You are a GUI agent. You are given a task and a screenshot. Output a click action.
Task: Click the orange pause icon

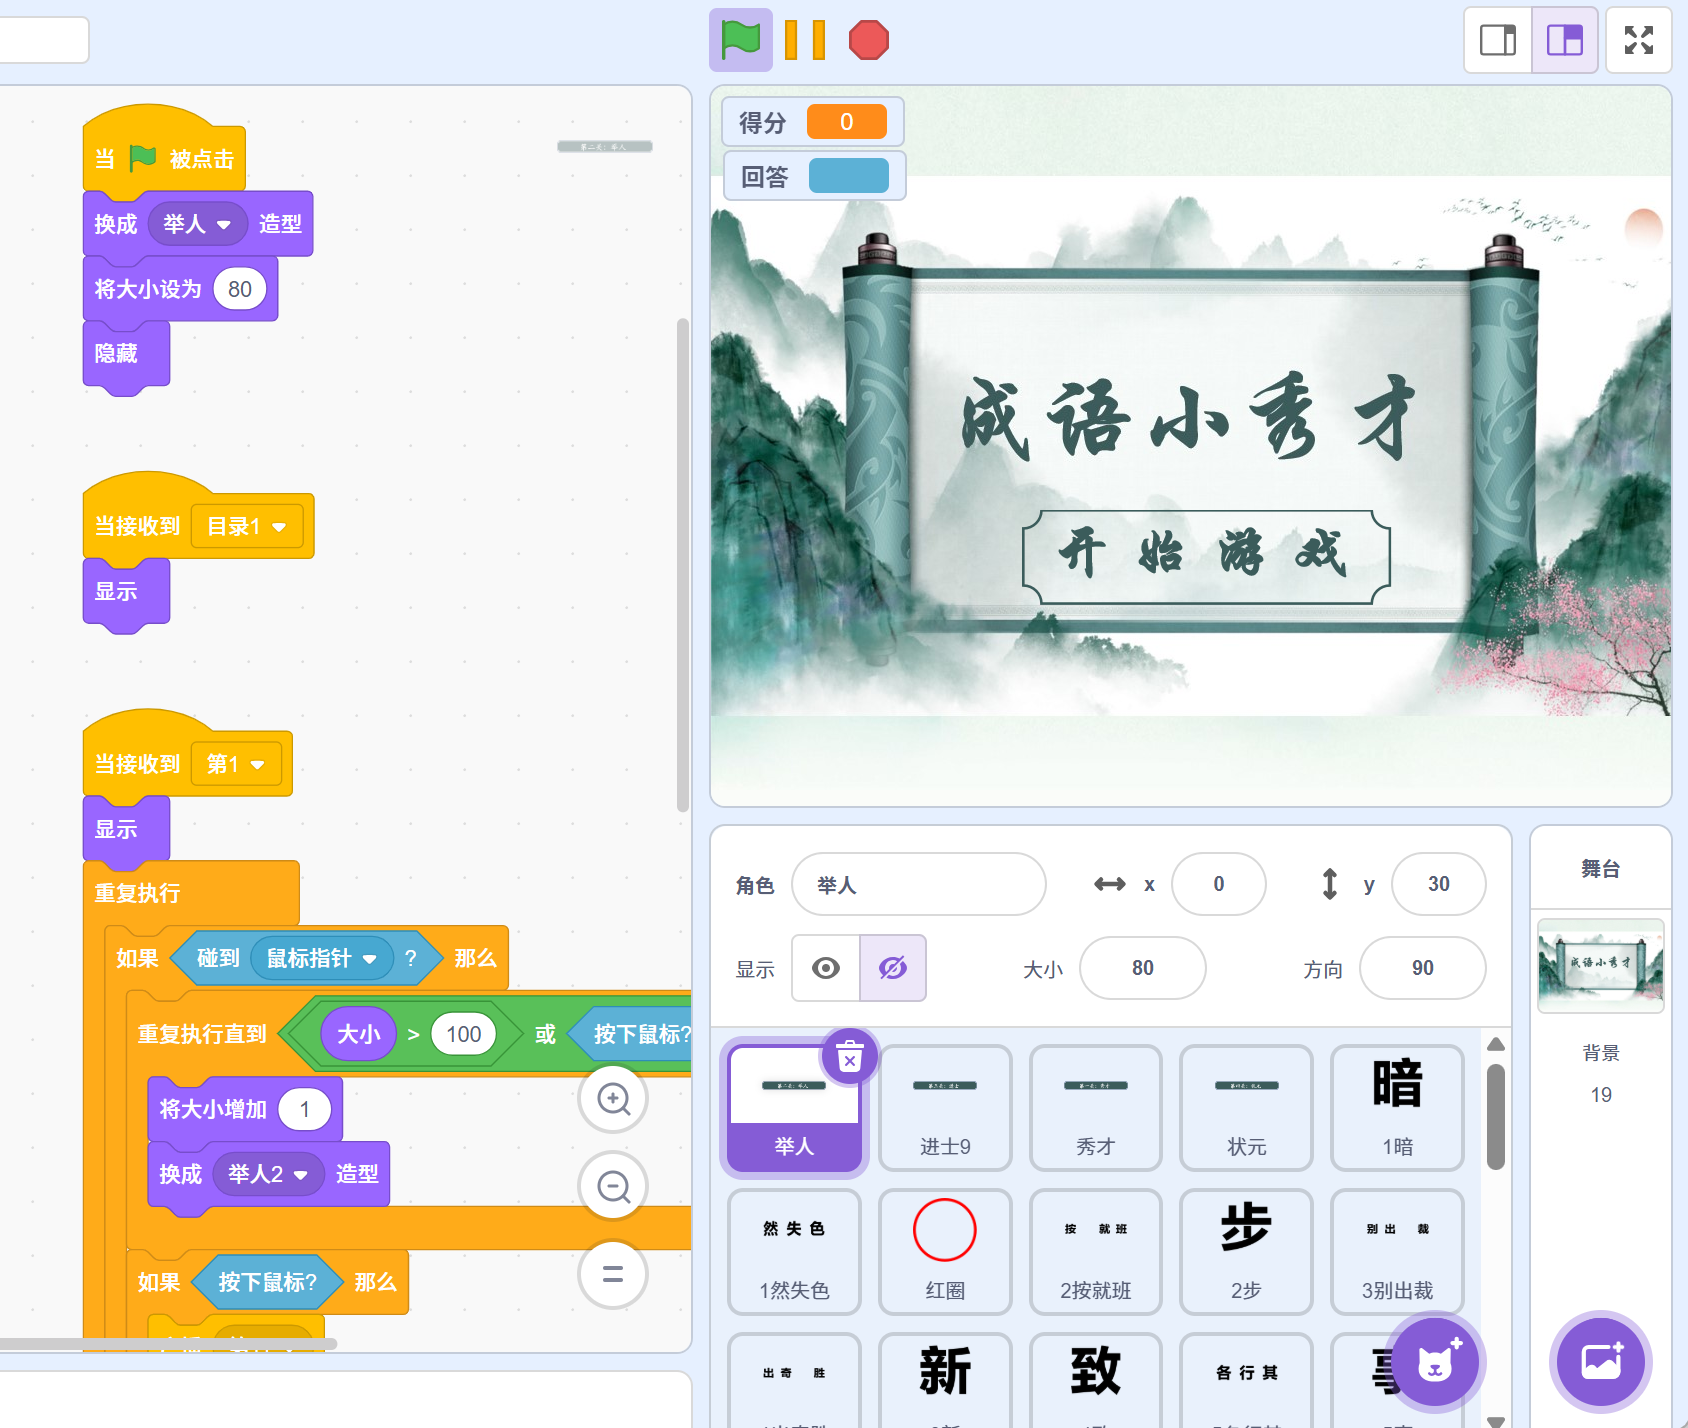coord(805,40)
